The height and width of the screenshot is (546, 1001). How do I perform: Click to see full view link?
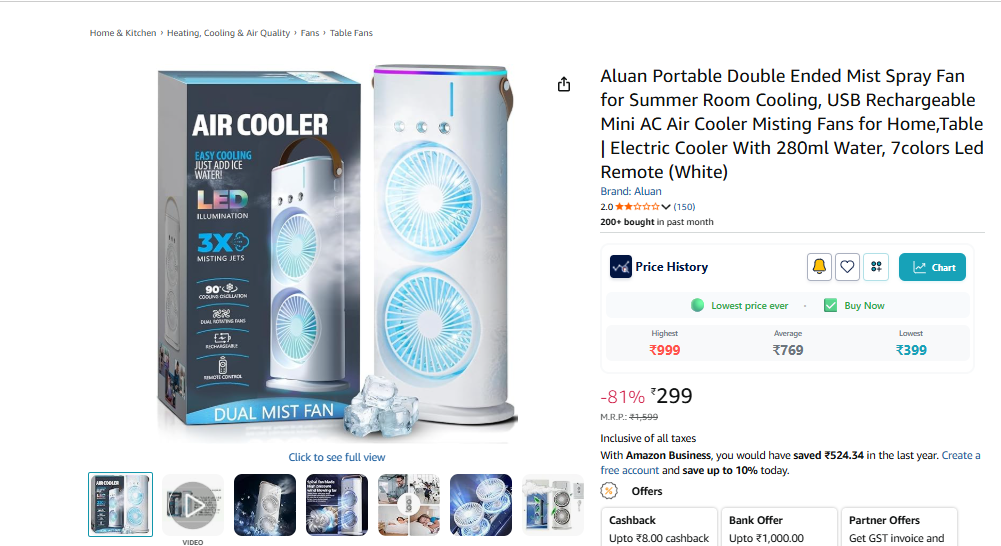(336, 457)
